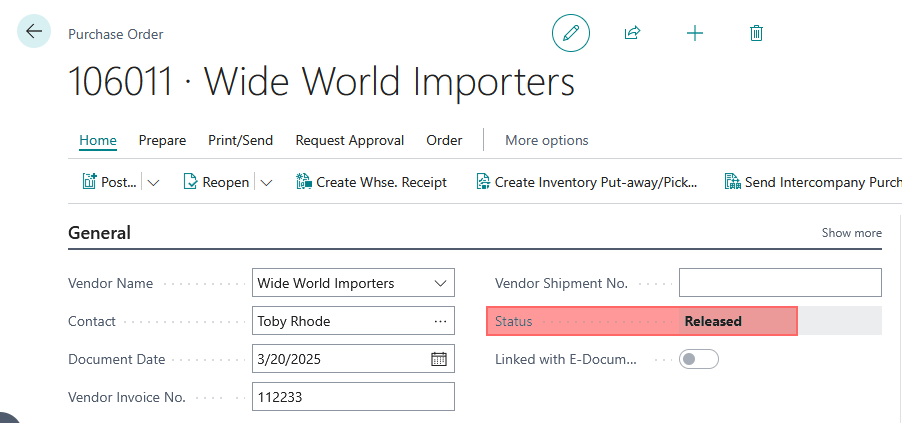Switch to the Home tab
Image resolution: width=902 pixels, height=423 pixels.
(x=98, y=140)
